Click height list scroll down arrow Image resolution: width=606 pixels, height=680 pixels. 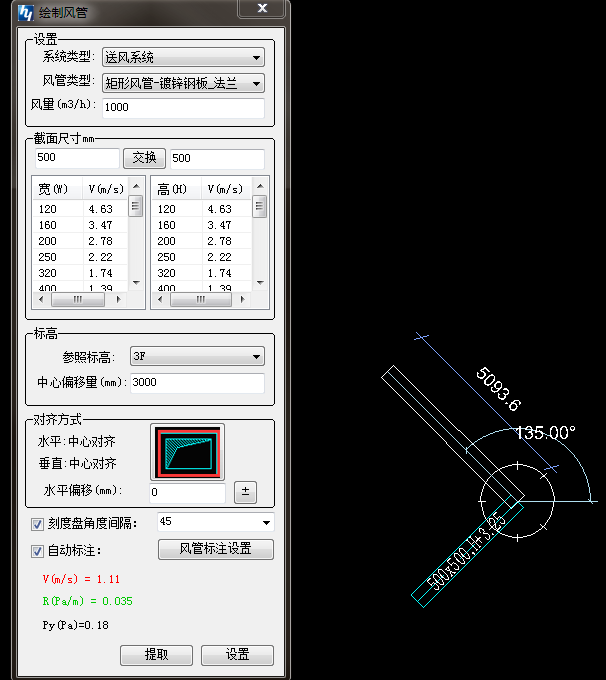click(260, 283)
